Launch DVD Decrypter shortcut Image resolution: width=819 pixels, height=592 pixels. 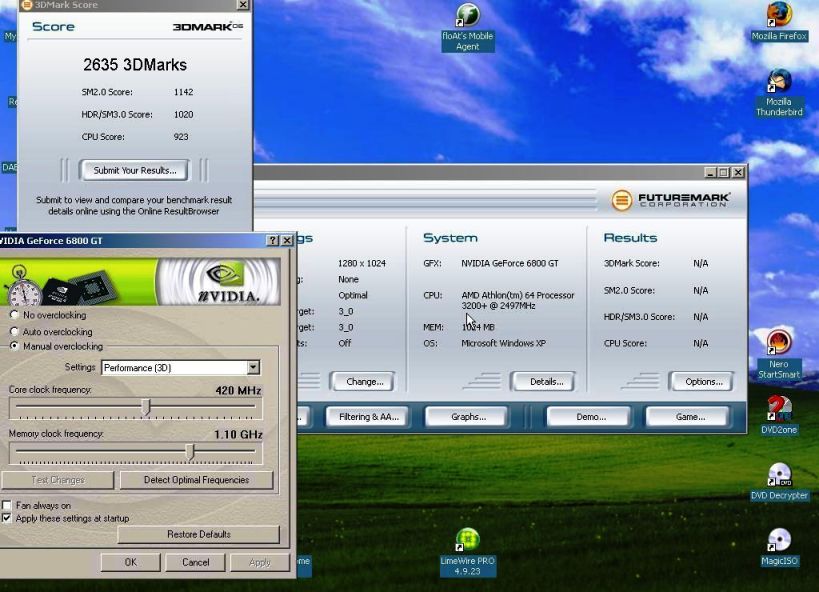click(x=779, y=476)
